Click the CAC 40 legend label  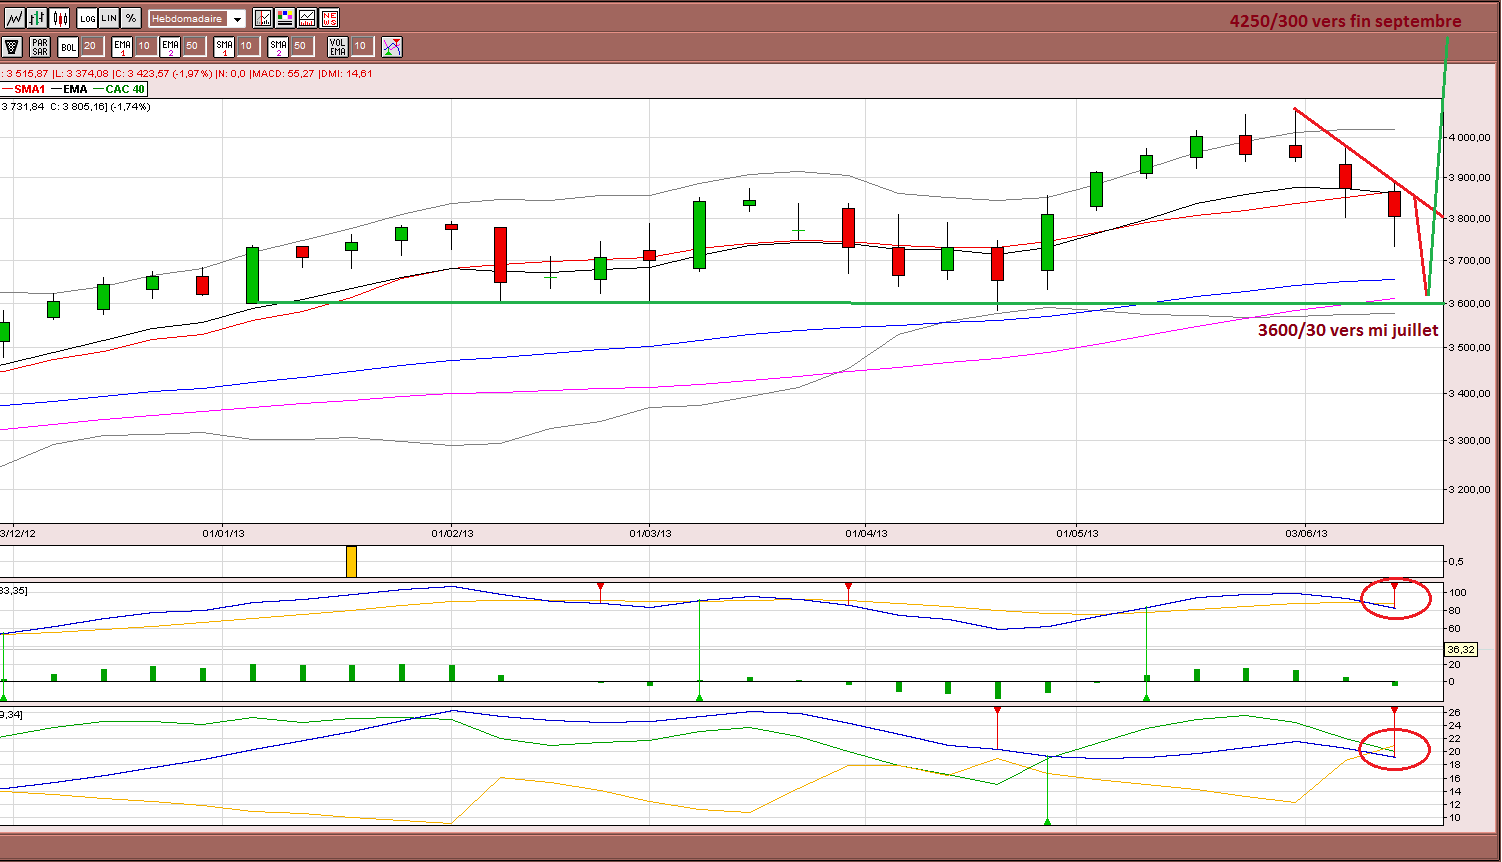click(125, 89)
